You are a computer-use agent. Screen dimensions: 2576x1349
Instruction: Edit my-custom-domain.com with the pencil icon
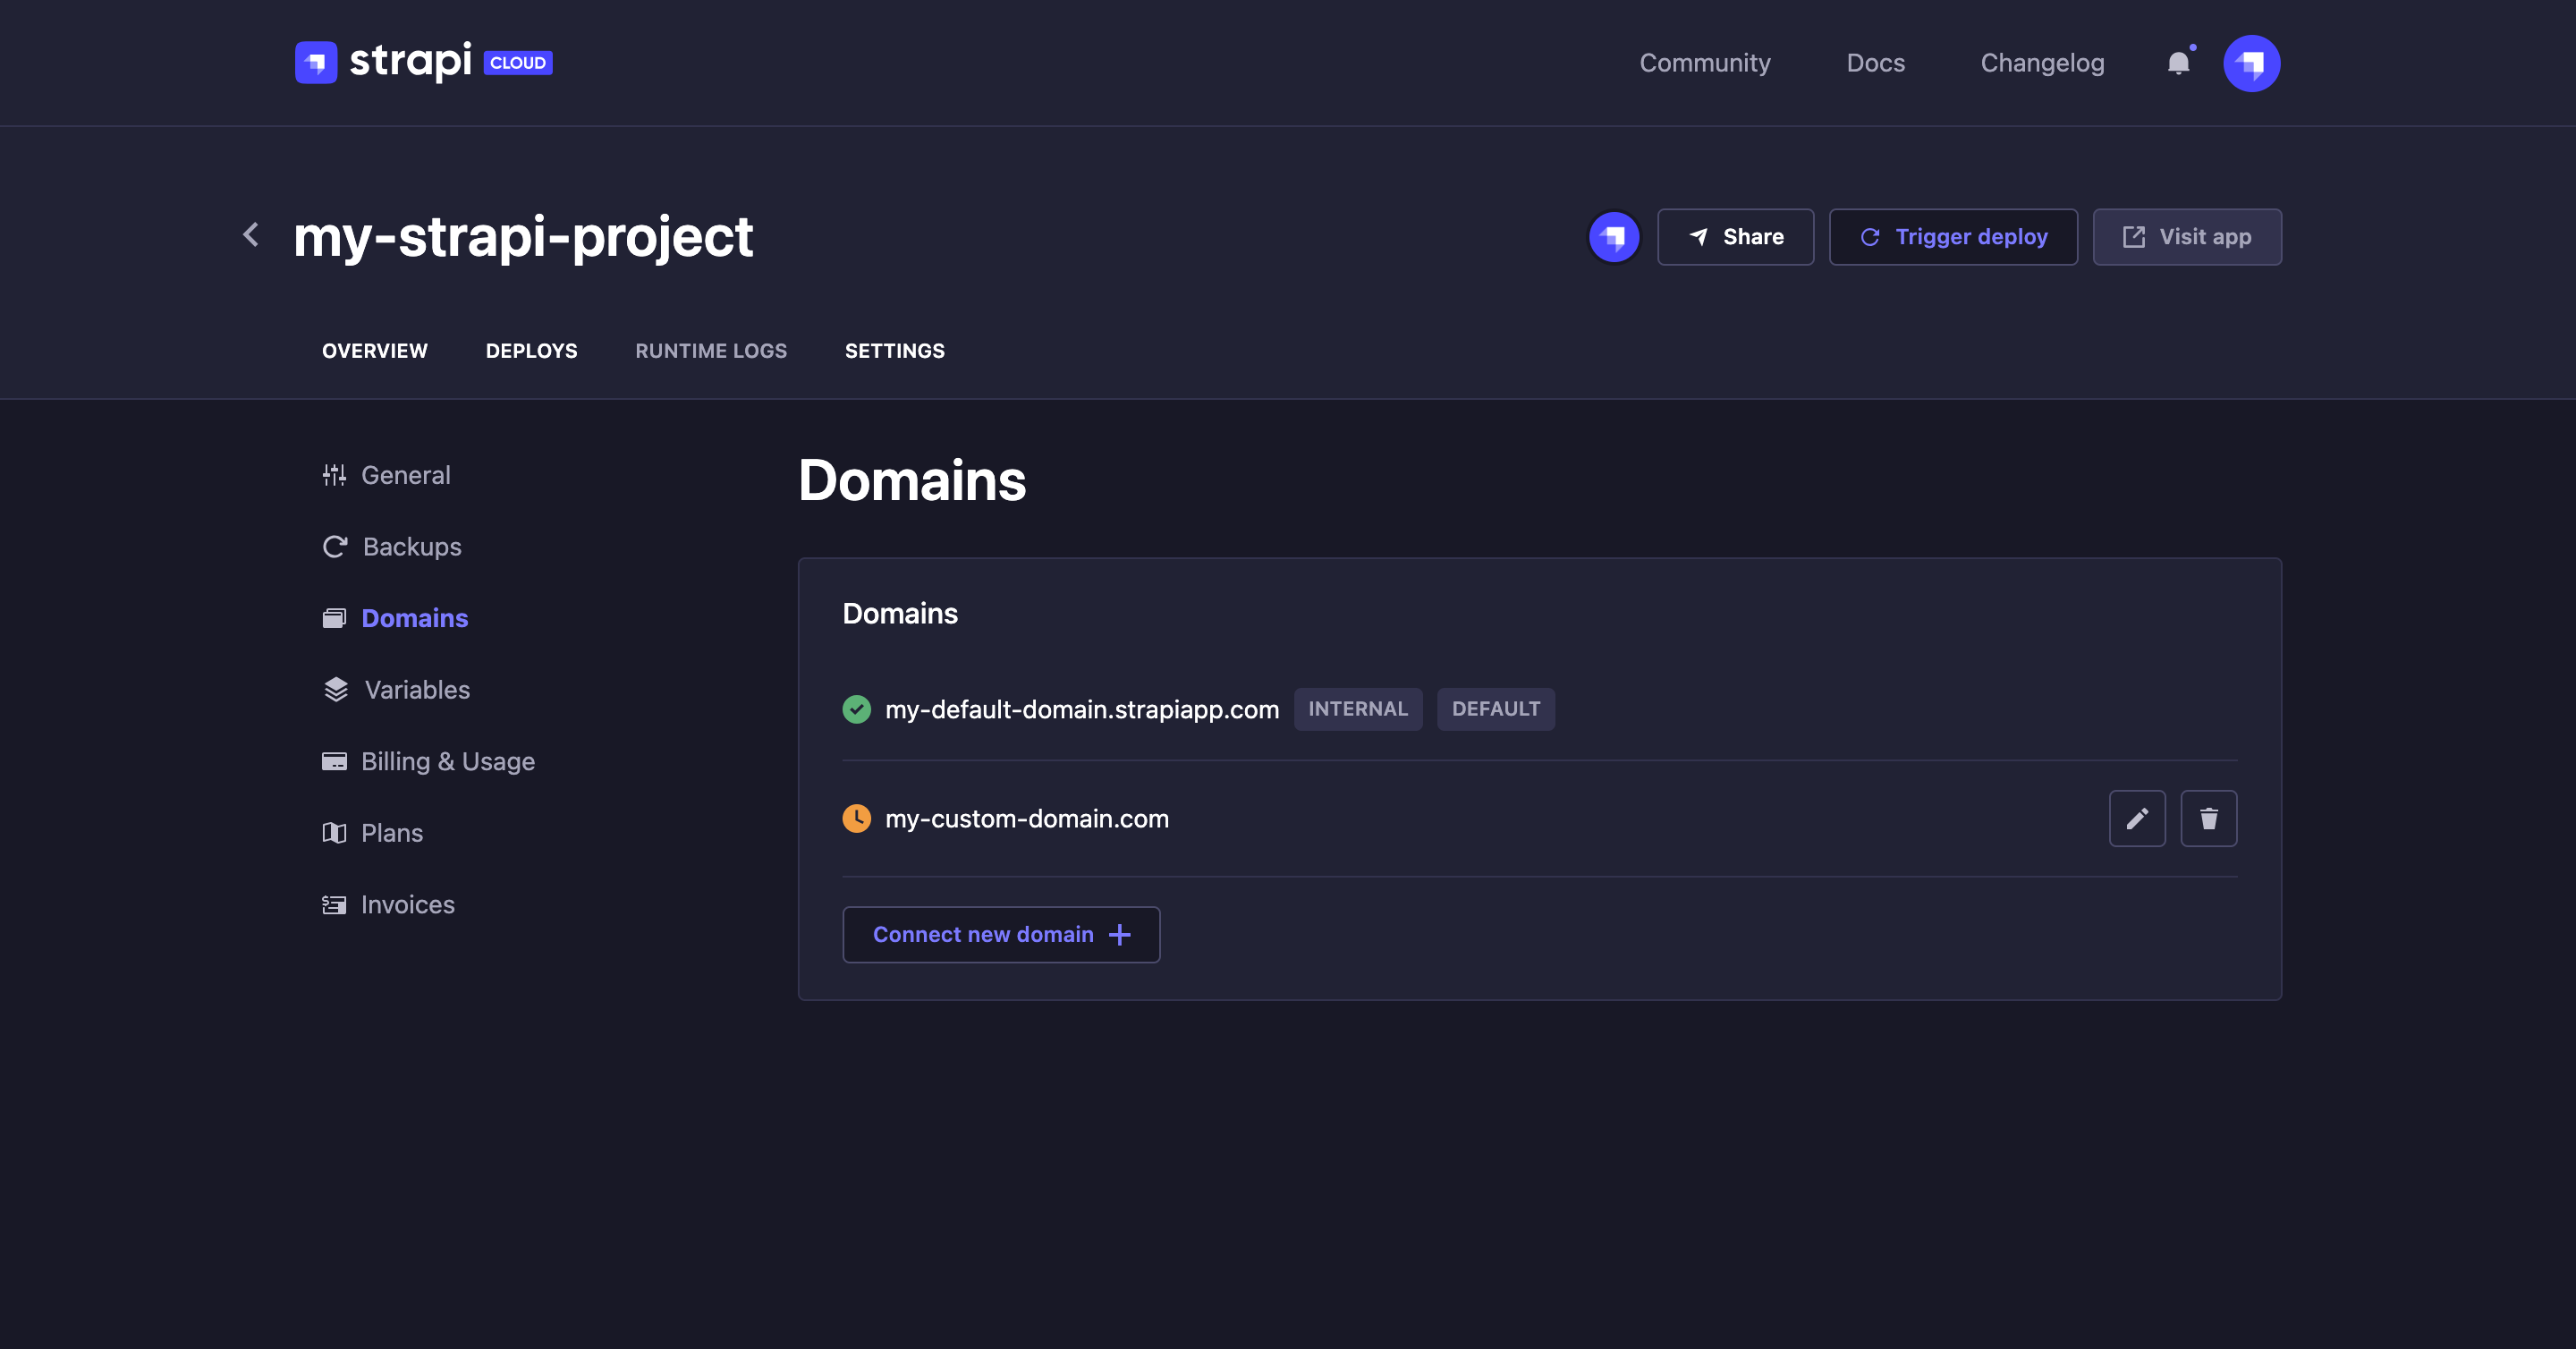2138,818
